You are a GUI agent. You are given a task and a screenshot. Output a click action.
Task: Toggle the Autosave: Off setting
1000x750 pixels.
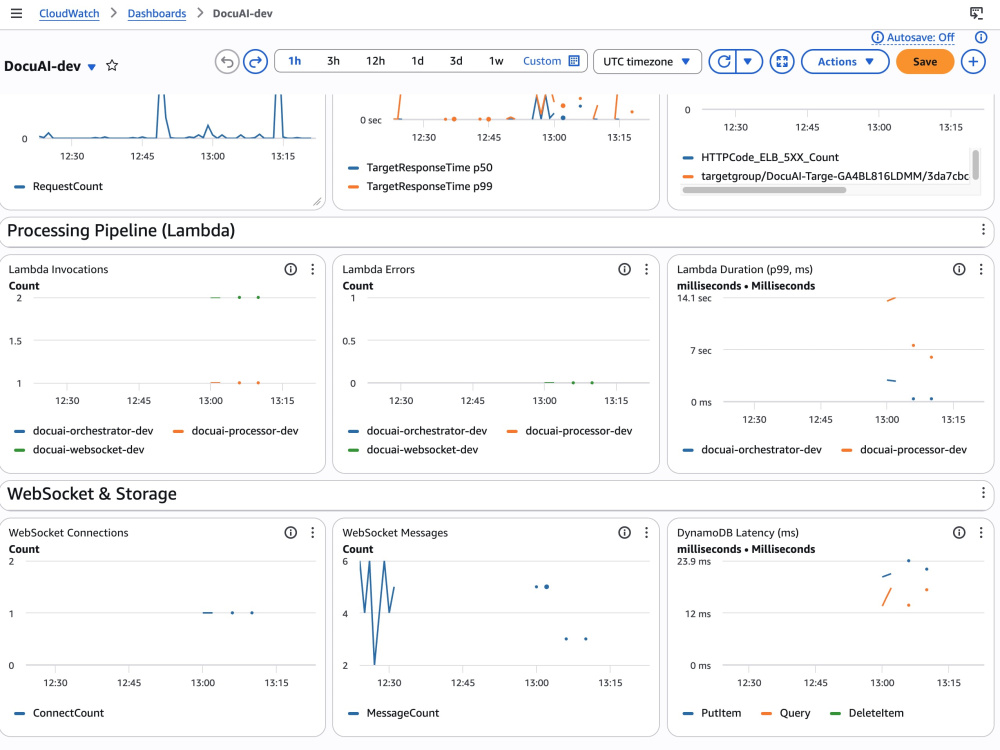[x=920, y=38]
